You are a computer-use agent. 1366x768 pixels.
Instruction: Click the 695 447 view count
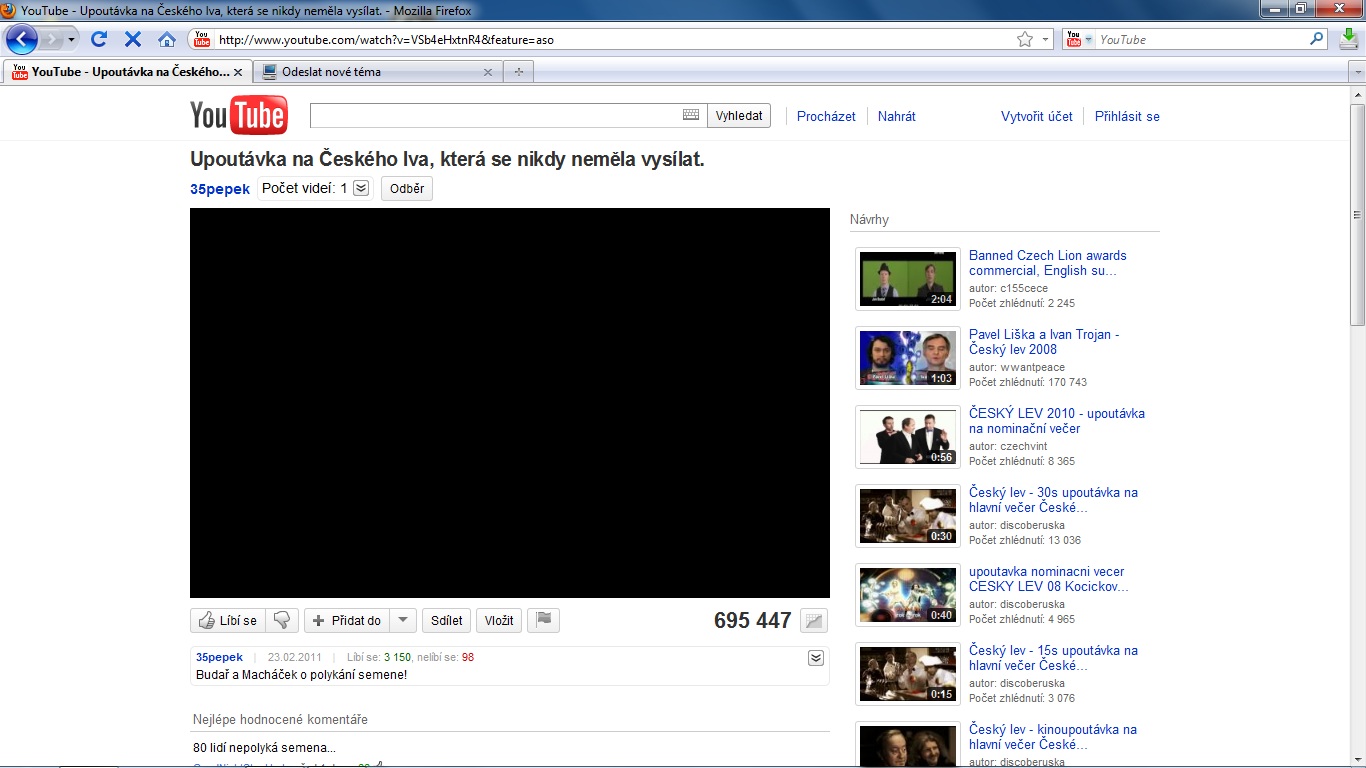pos(753,621)
